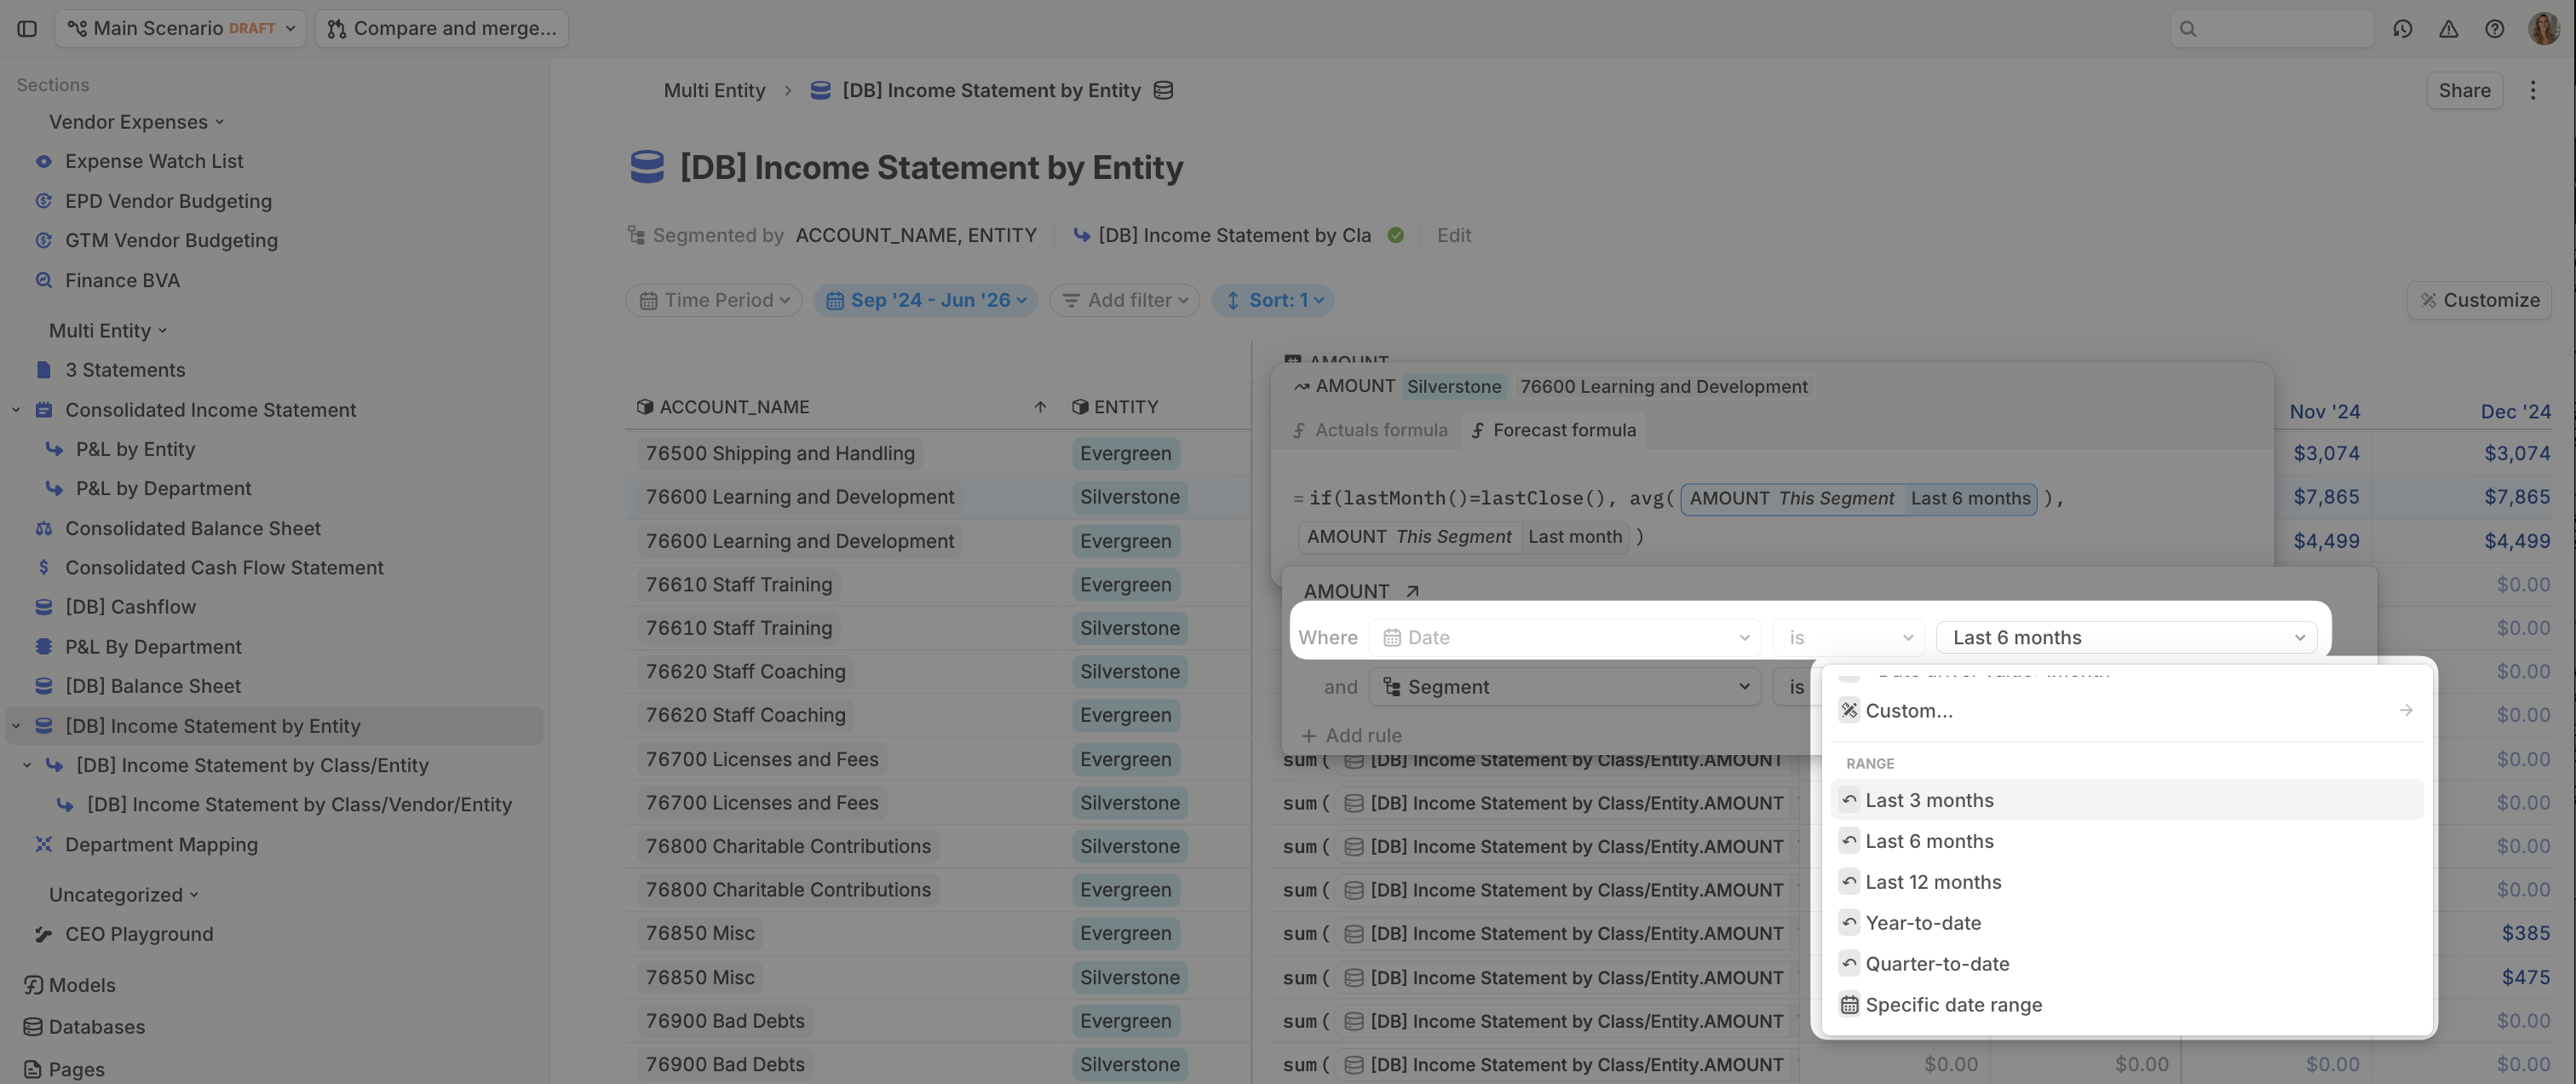Open the Last 6 months range dropdown
Image resolution: width=2576 pixels, height=1084 pixels.
(2126, 637)
